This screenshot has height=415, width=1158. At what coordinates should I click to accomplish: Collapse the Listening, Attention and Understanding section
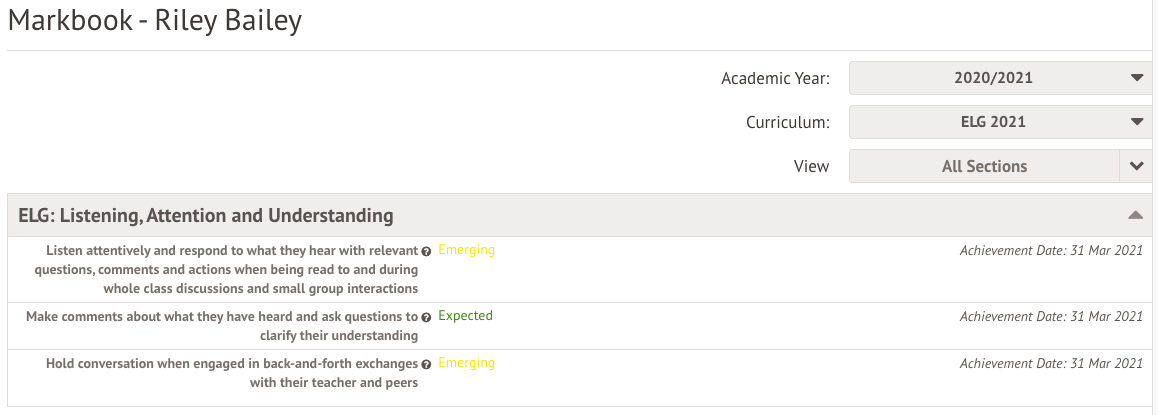(x=1135, y=215)
